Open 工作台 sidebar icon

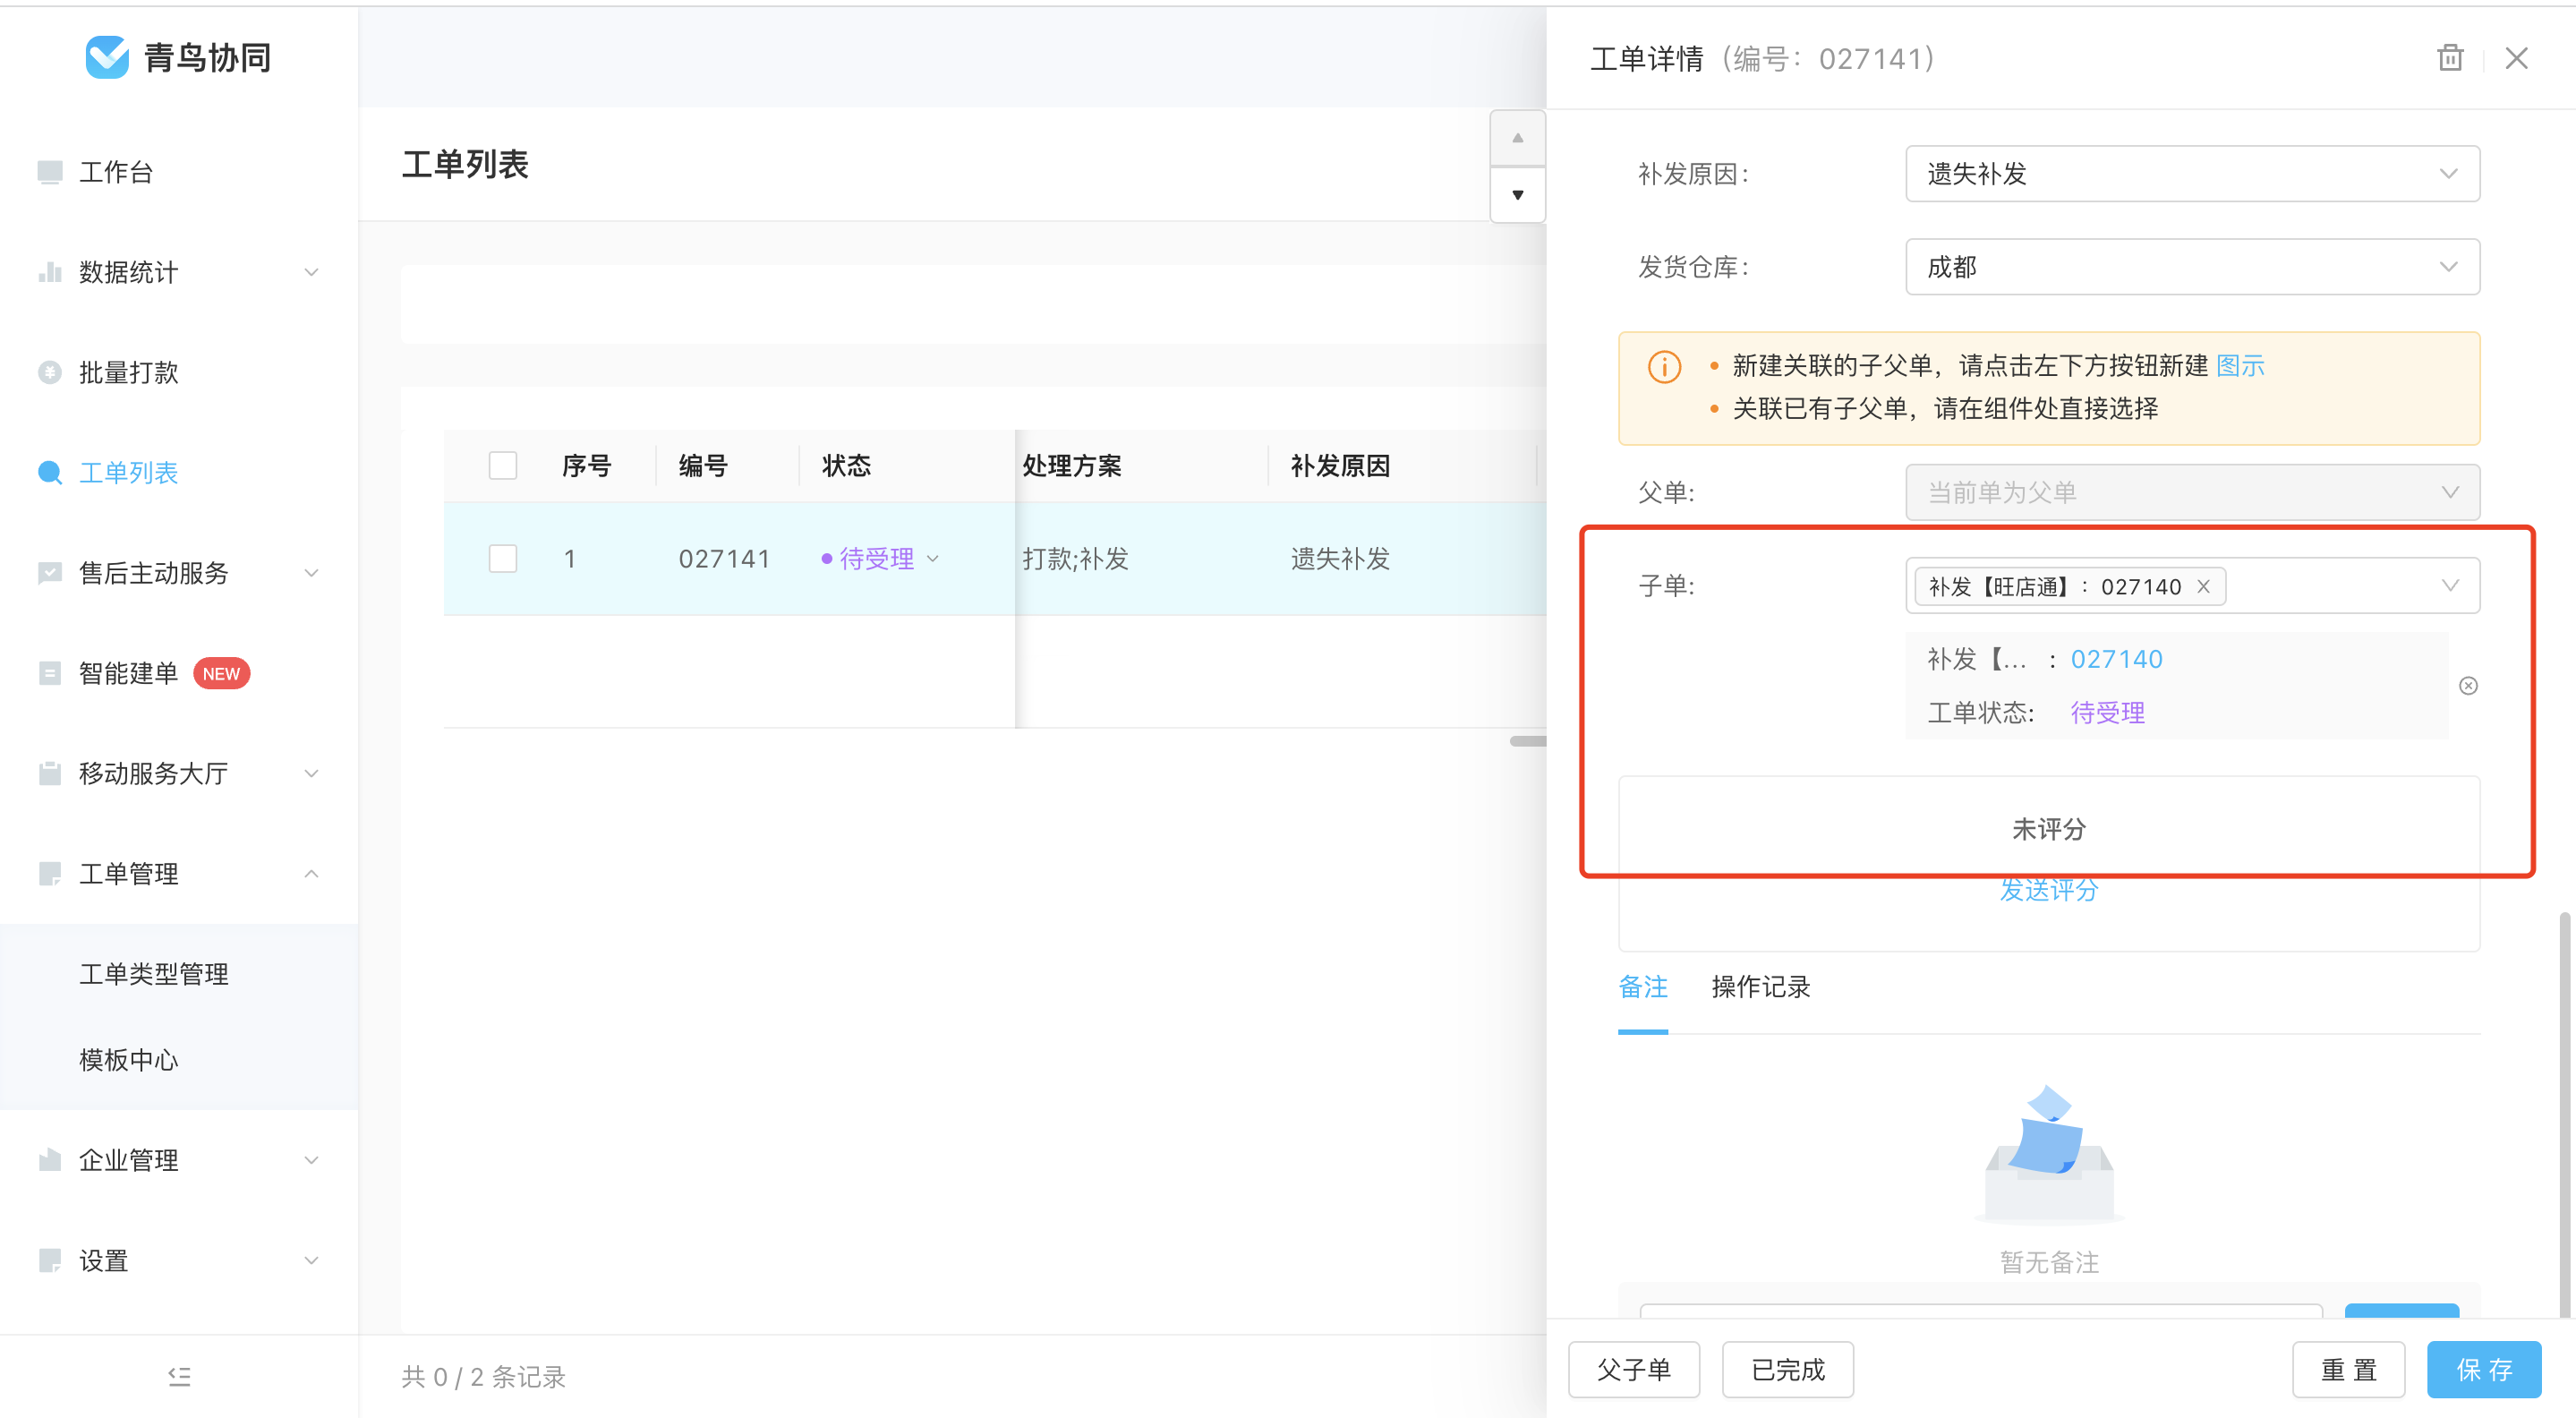[x=49, y=172]
